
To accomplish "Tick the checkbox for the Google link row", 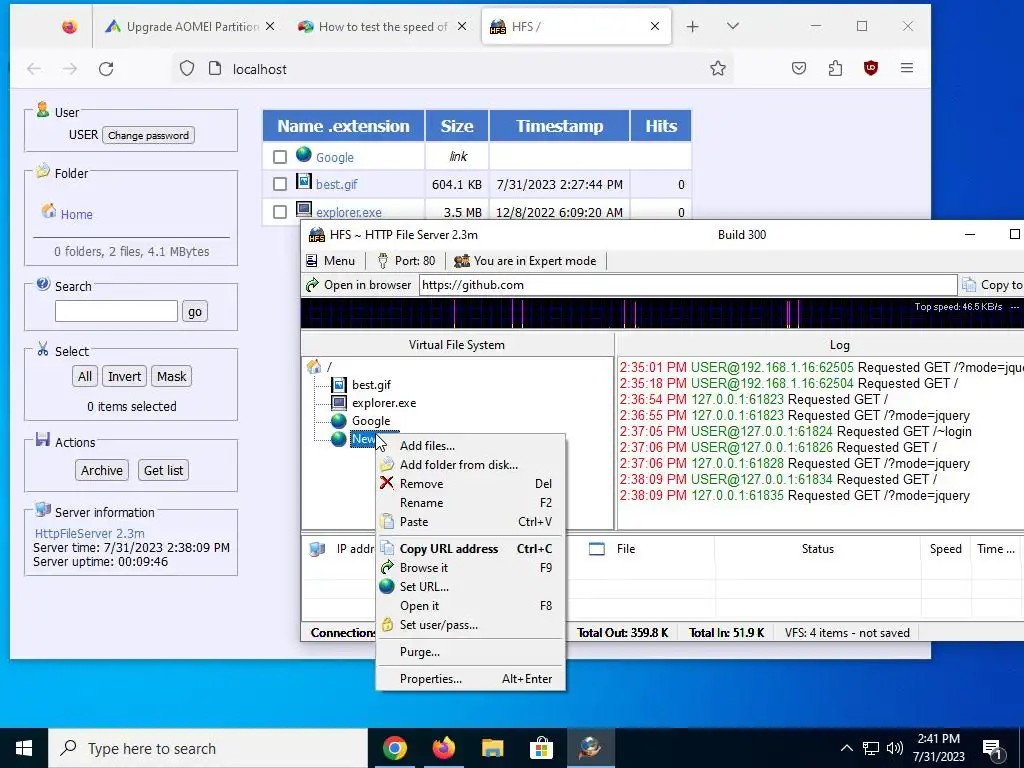I will (280, 157).
